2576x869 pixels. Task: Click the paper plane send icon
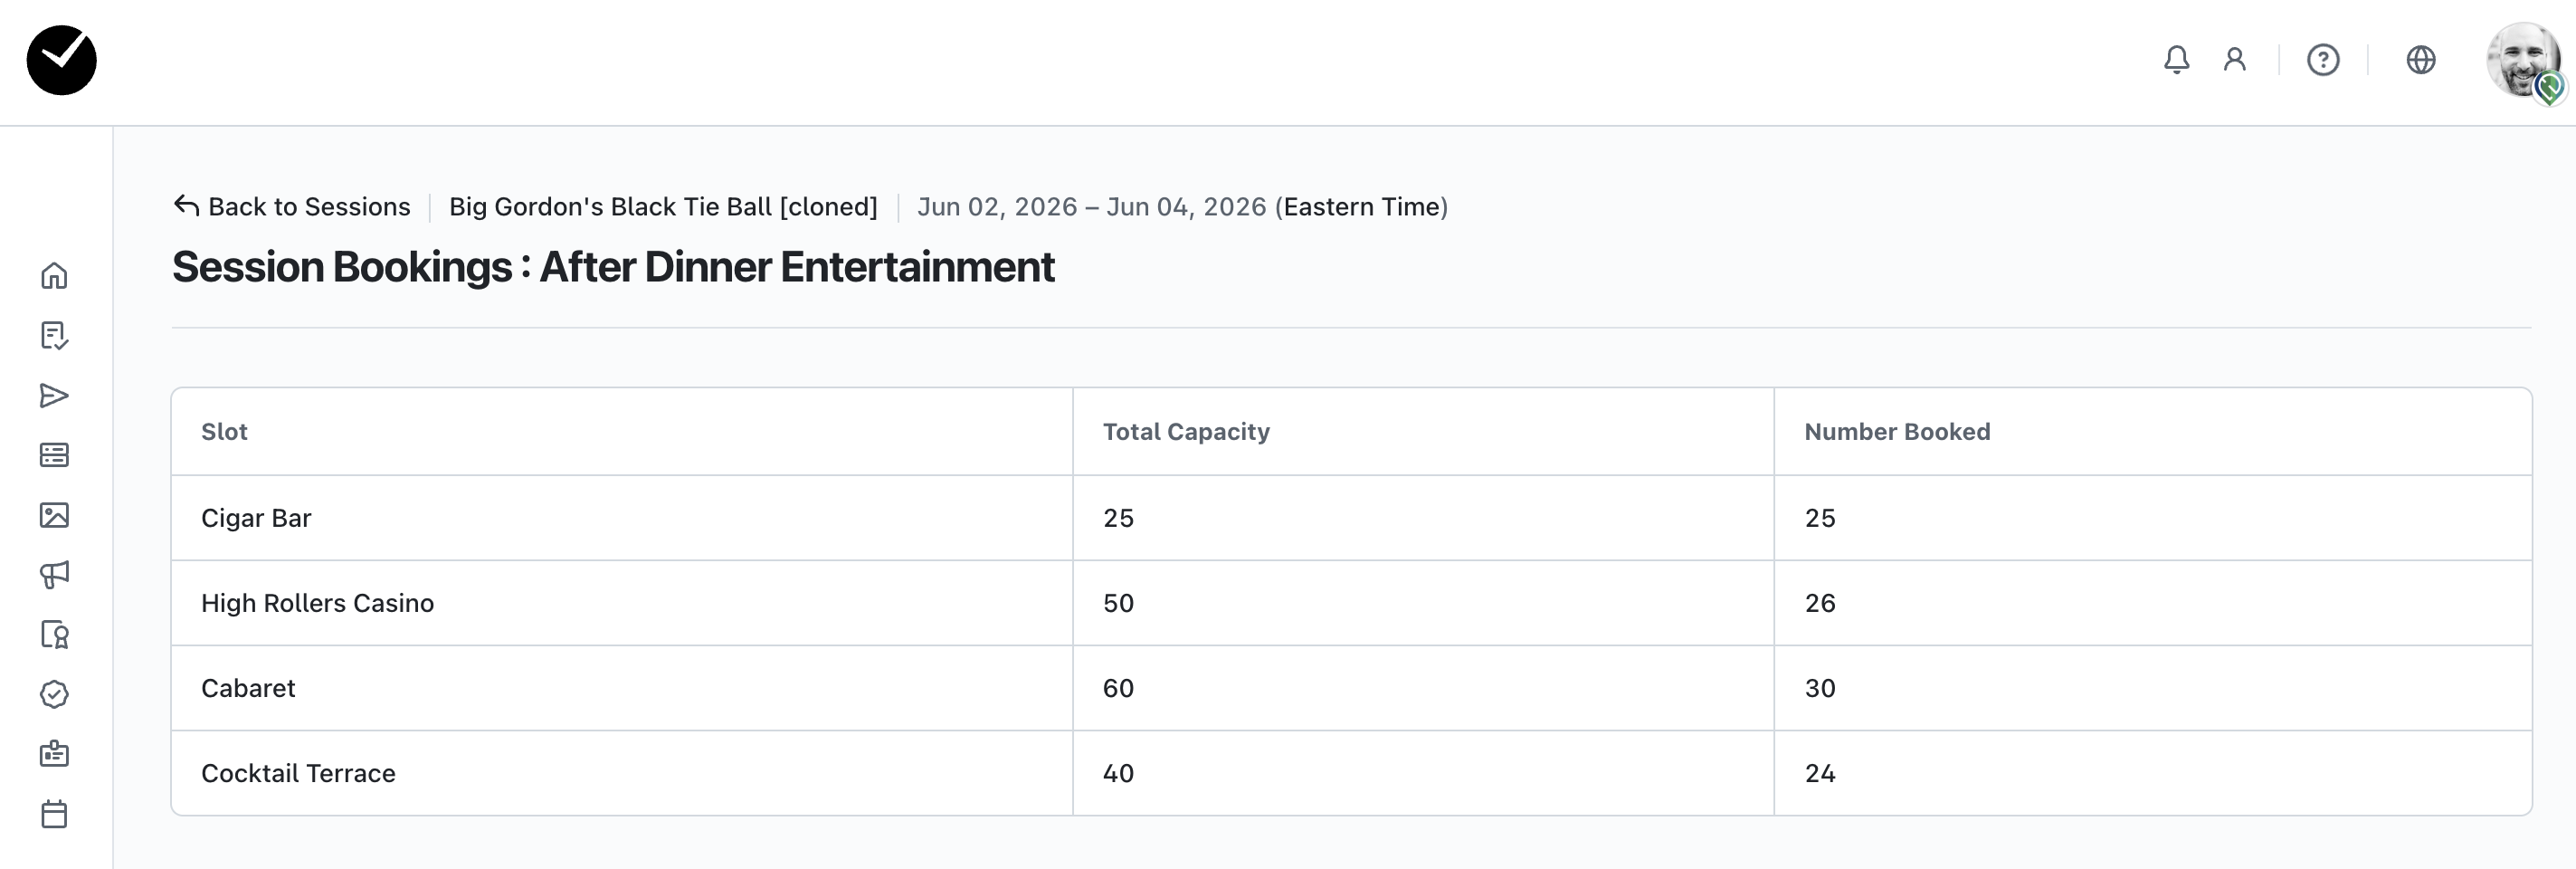(x=54, y=395)
